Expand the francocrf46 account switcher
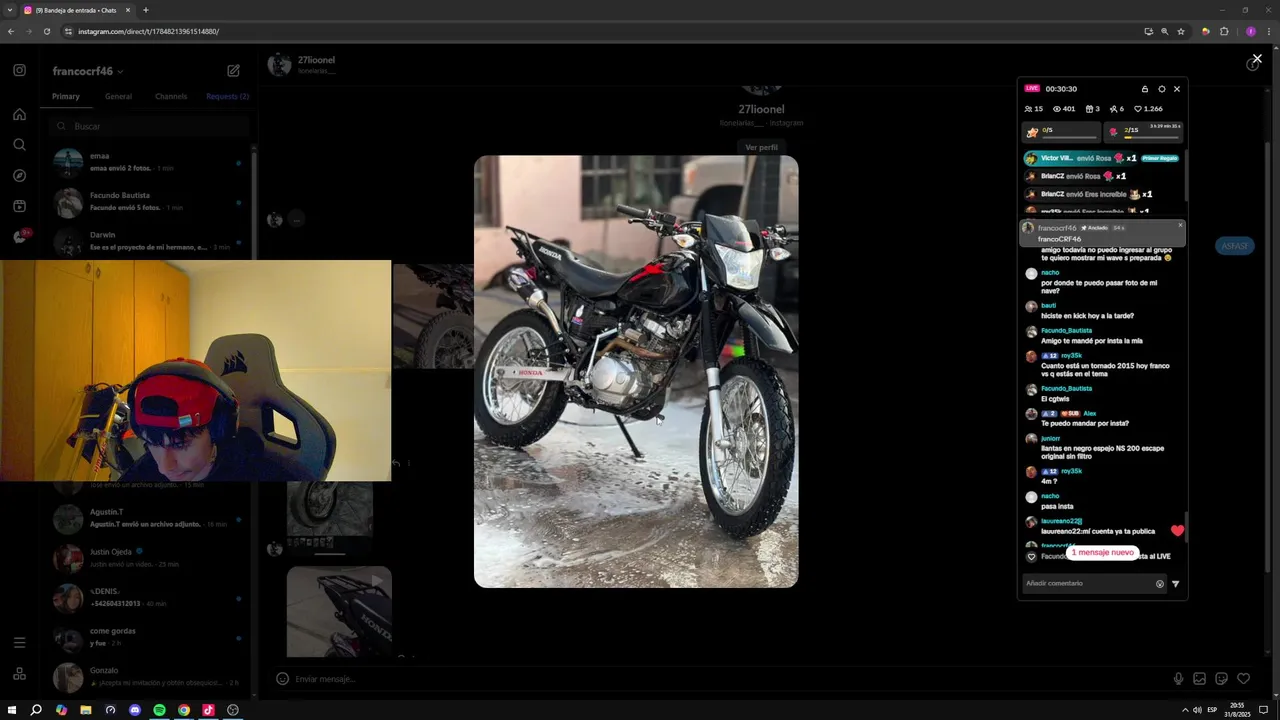Image resolution: width=1280 pixels, height=720 pixels. point(88,71)
